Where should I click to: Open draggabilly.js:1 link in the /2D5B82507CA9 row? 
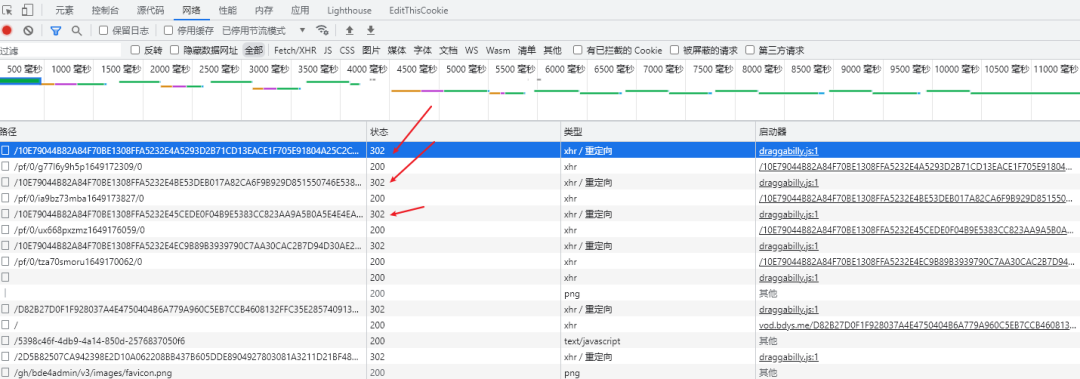coord(788,357)
